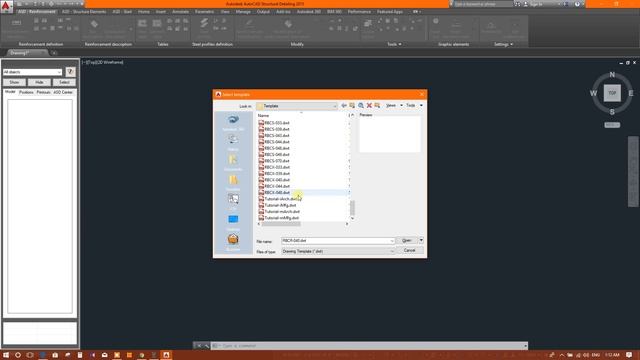Open notification center icon in system tray

(629, 355)
